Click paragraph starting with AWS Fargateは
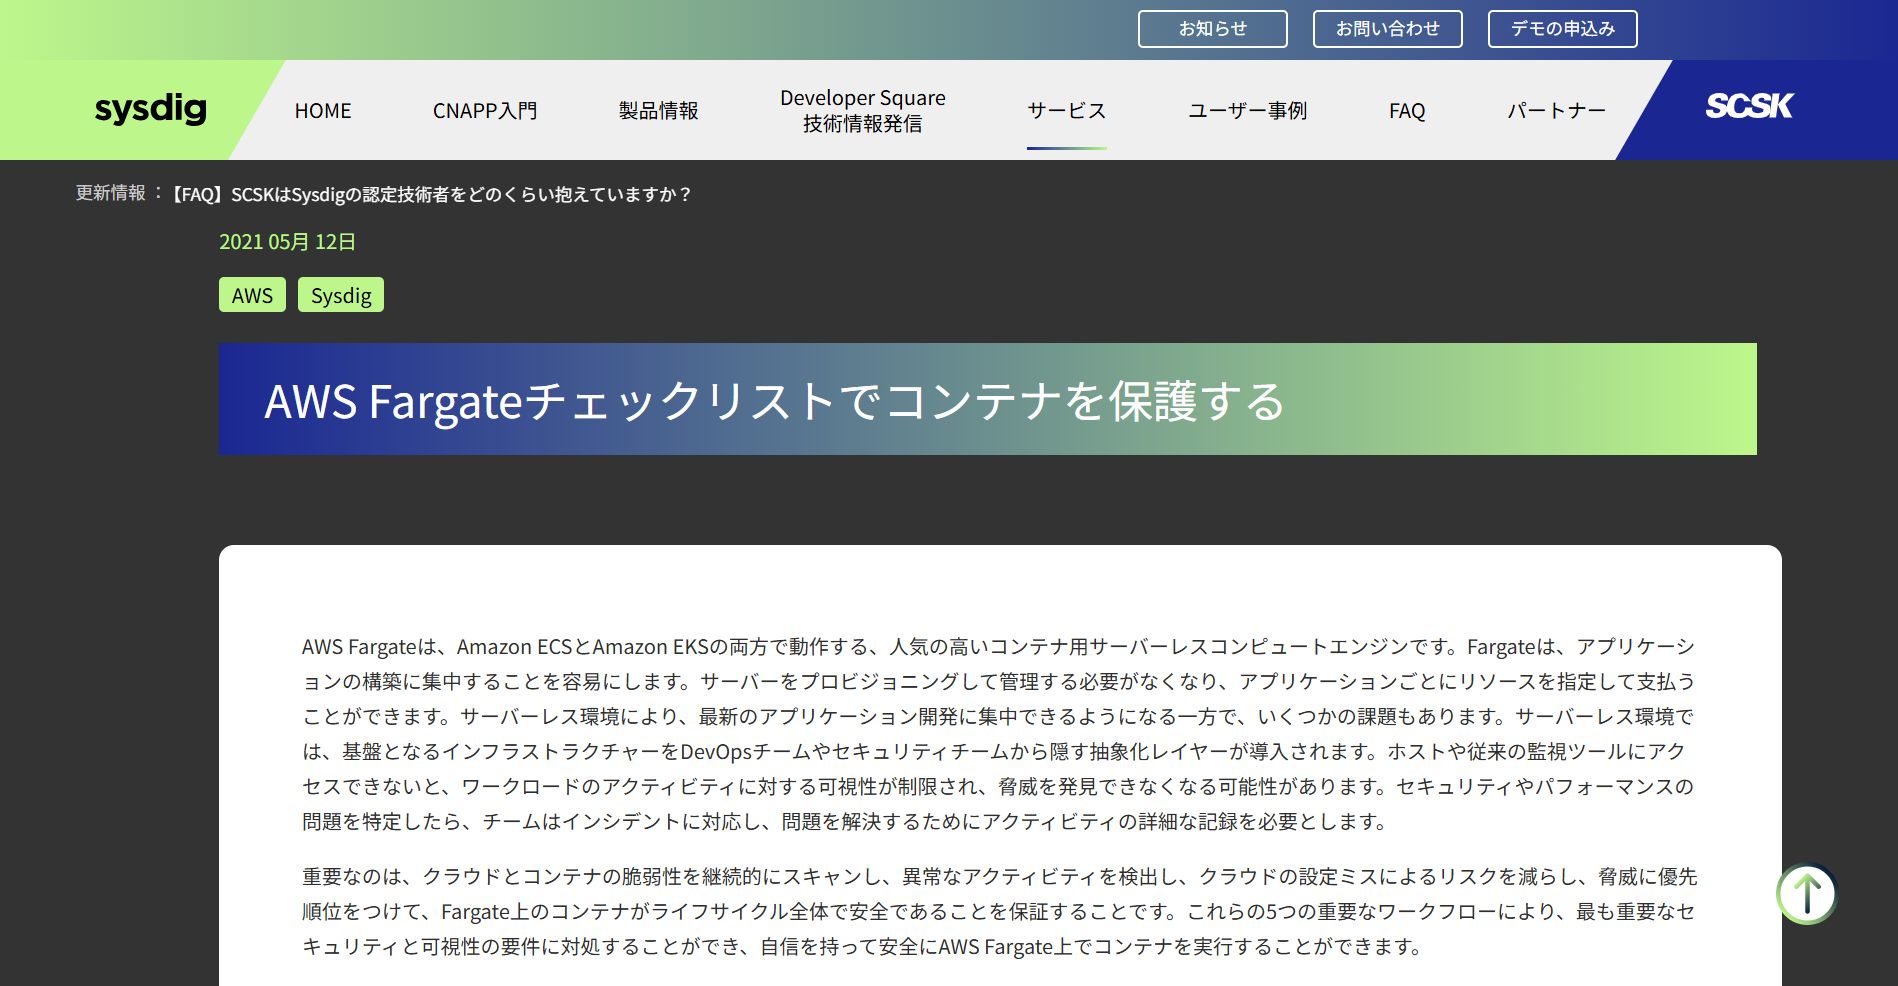The image size is (1898, 986). 999,734
